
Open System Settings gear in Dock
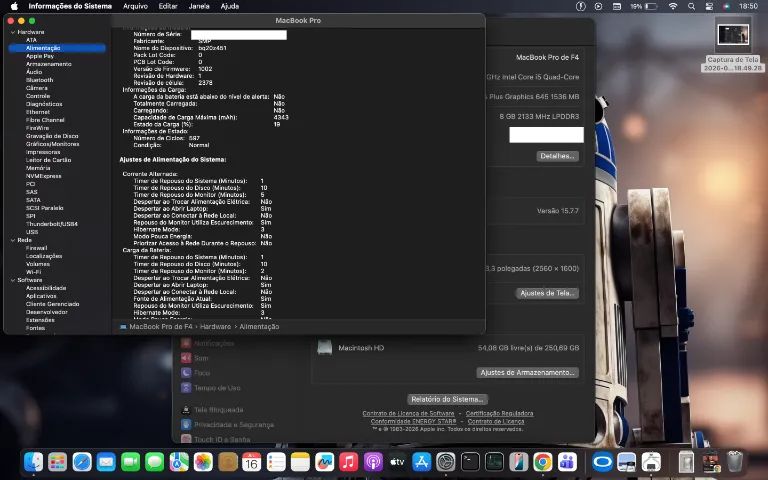445,462
